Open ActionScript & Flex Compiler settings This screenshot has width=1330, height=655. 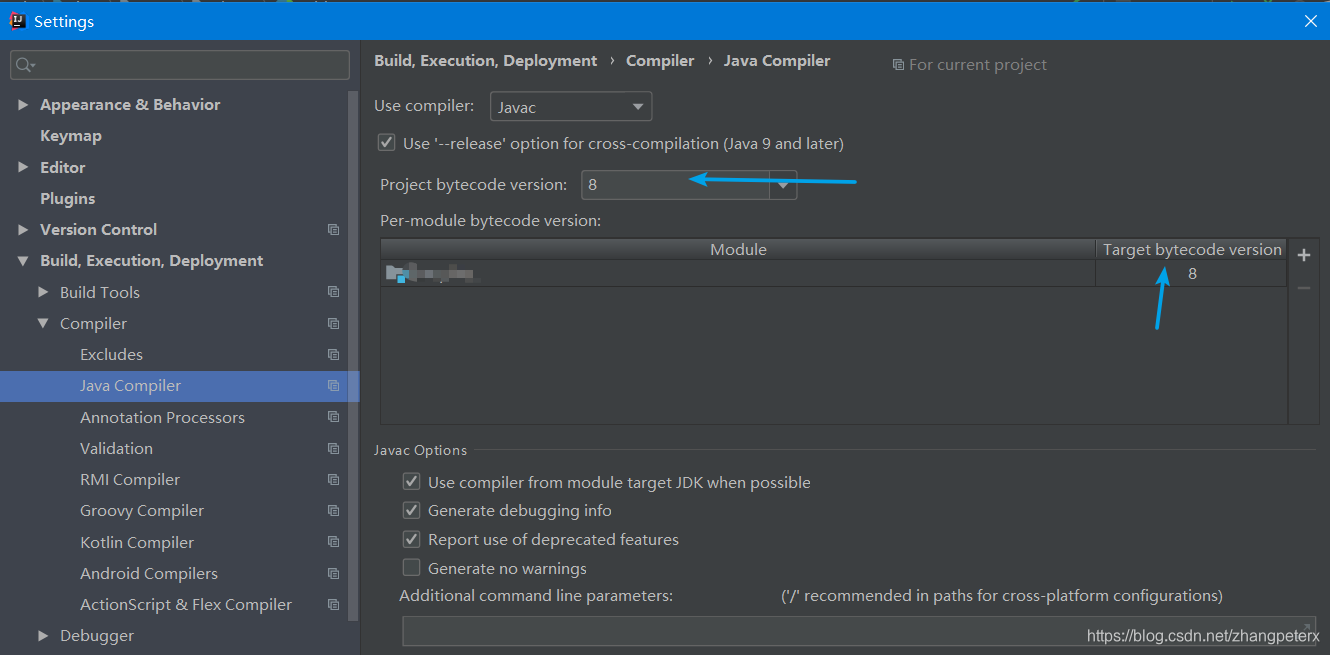[186, 605]
